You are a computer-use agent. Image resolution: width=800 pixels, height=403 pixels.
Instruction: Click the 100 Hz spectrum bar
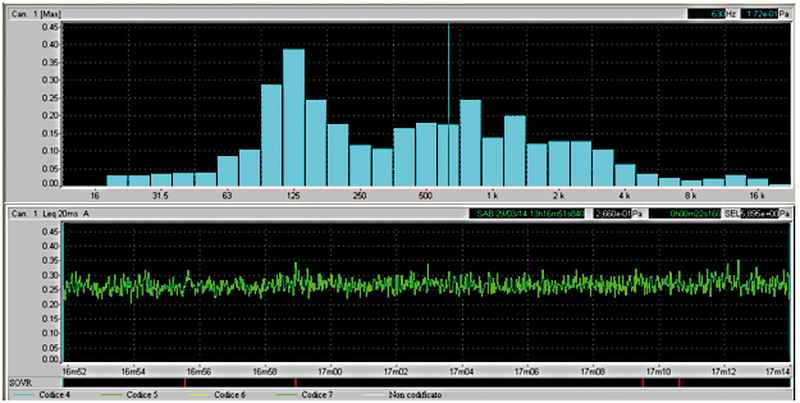click(x=271, y=135)
